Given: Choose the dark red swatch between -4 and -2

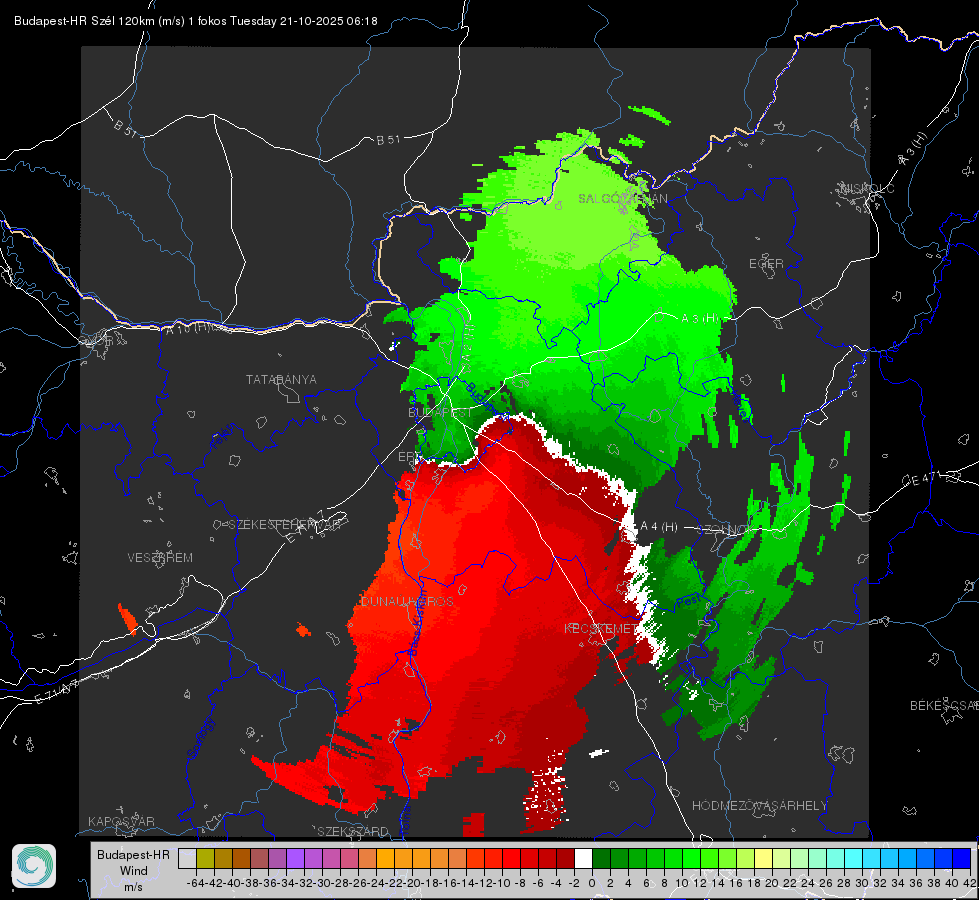Looking at the screenshot, I should (x=565, y=859).
